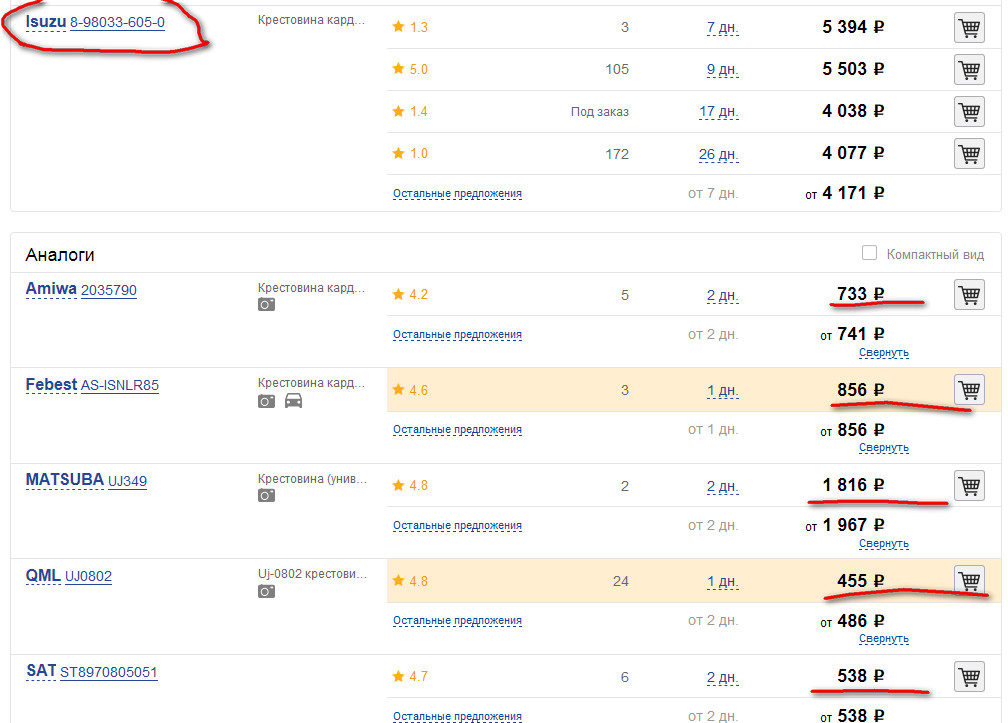Viewport: 1008px width, 723px height.
Task: Click the star rating 1.3 seller
Action: click(410, 27)
